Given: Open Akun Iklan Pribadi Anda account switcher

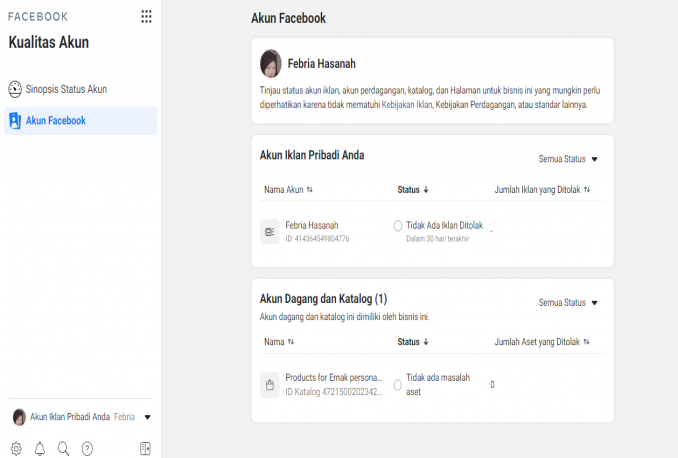Looking at the screenshot, I should click(80, 417).
